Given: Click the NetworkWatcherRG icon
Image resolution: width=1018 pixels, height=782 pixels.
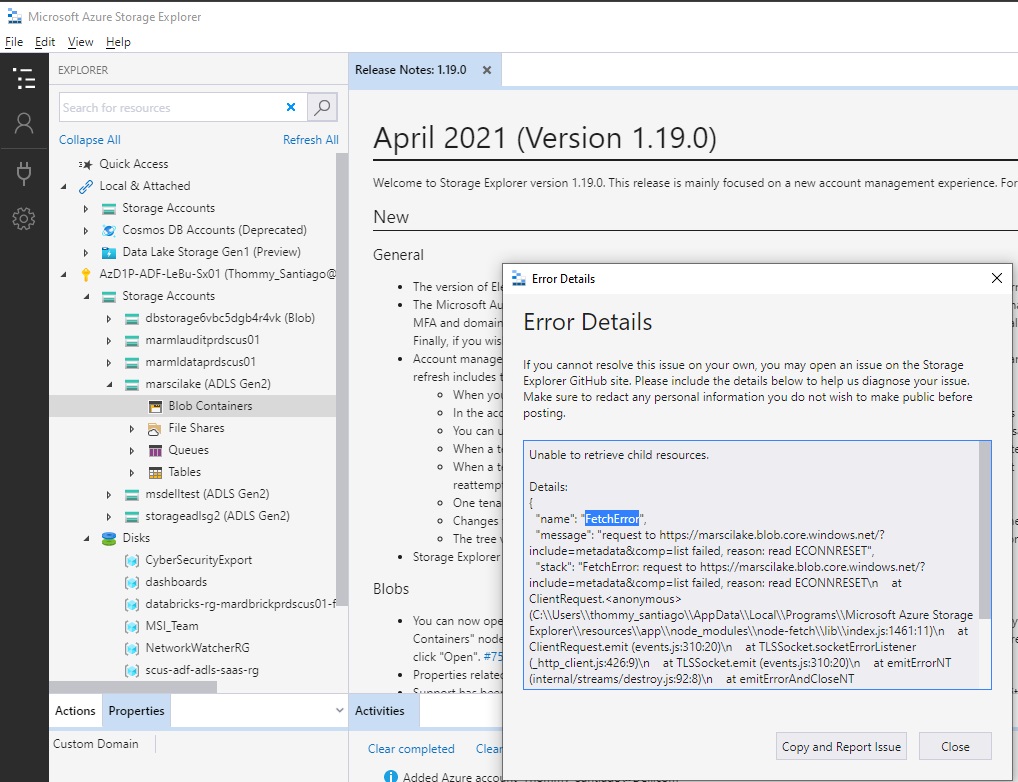Looking at the screenshot, I should (x=132, y=649).
